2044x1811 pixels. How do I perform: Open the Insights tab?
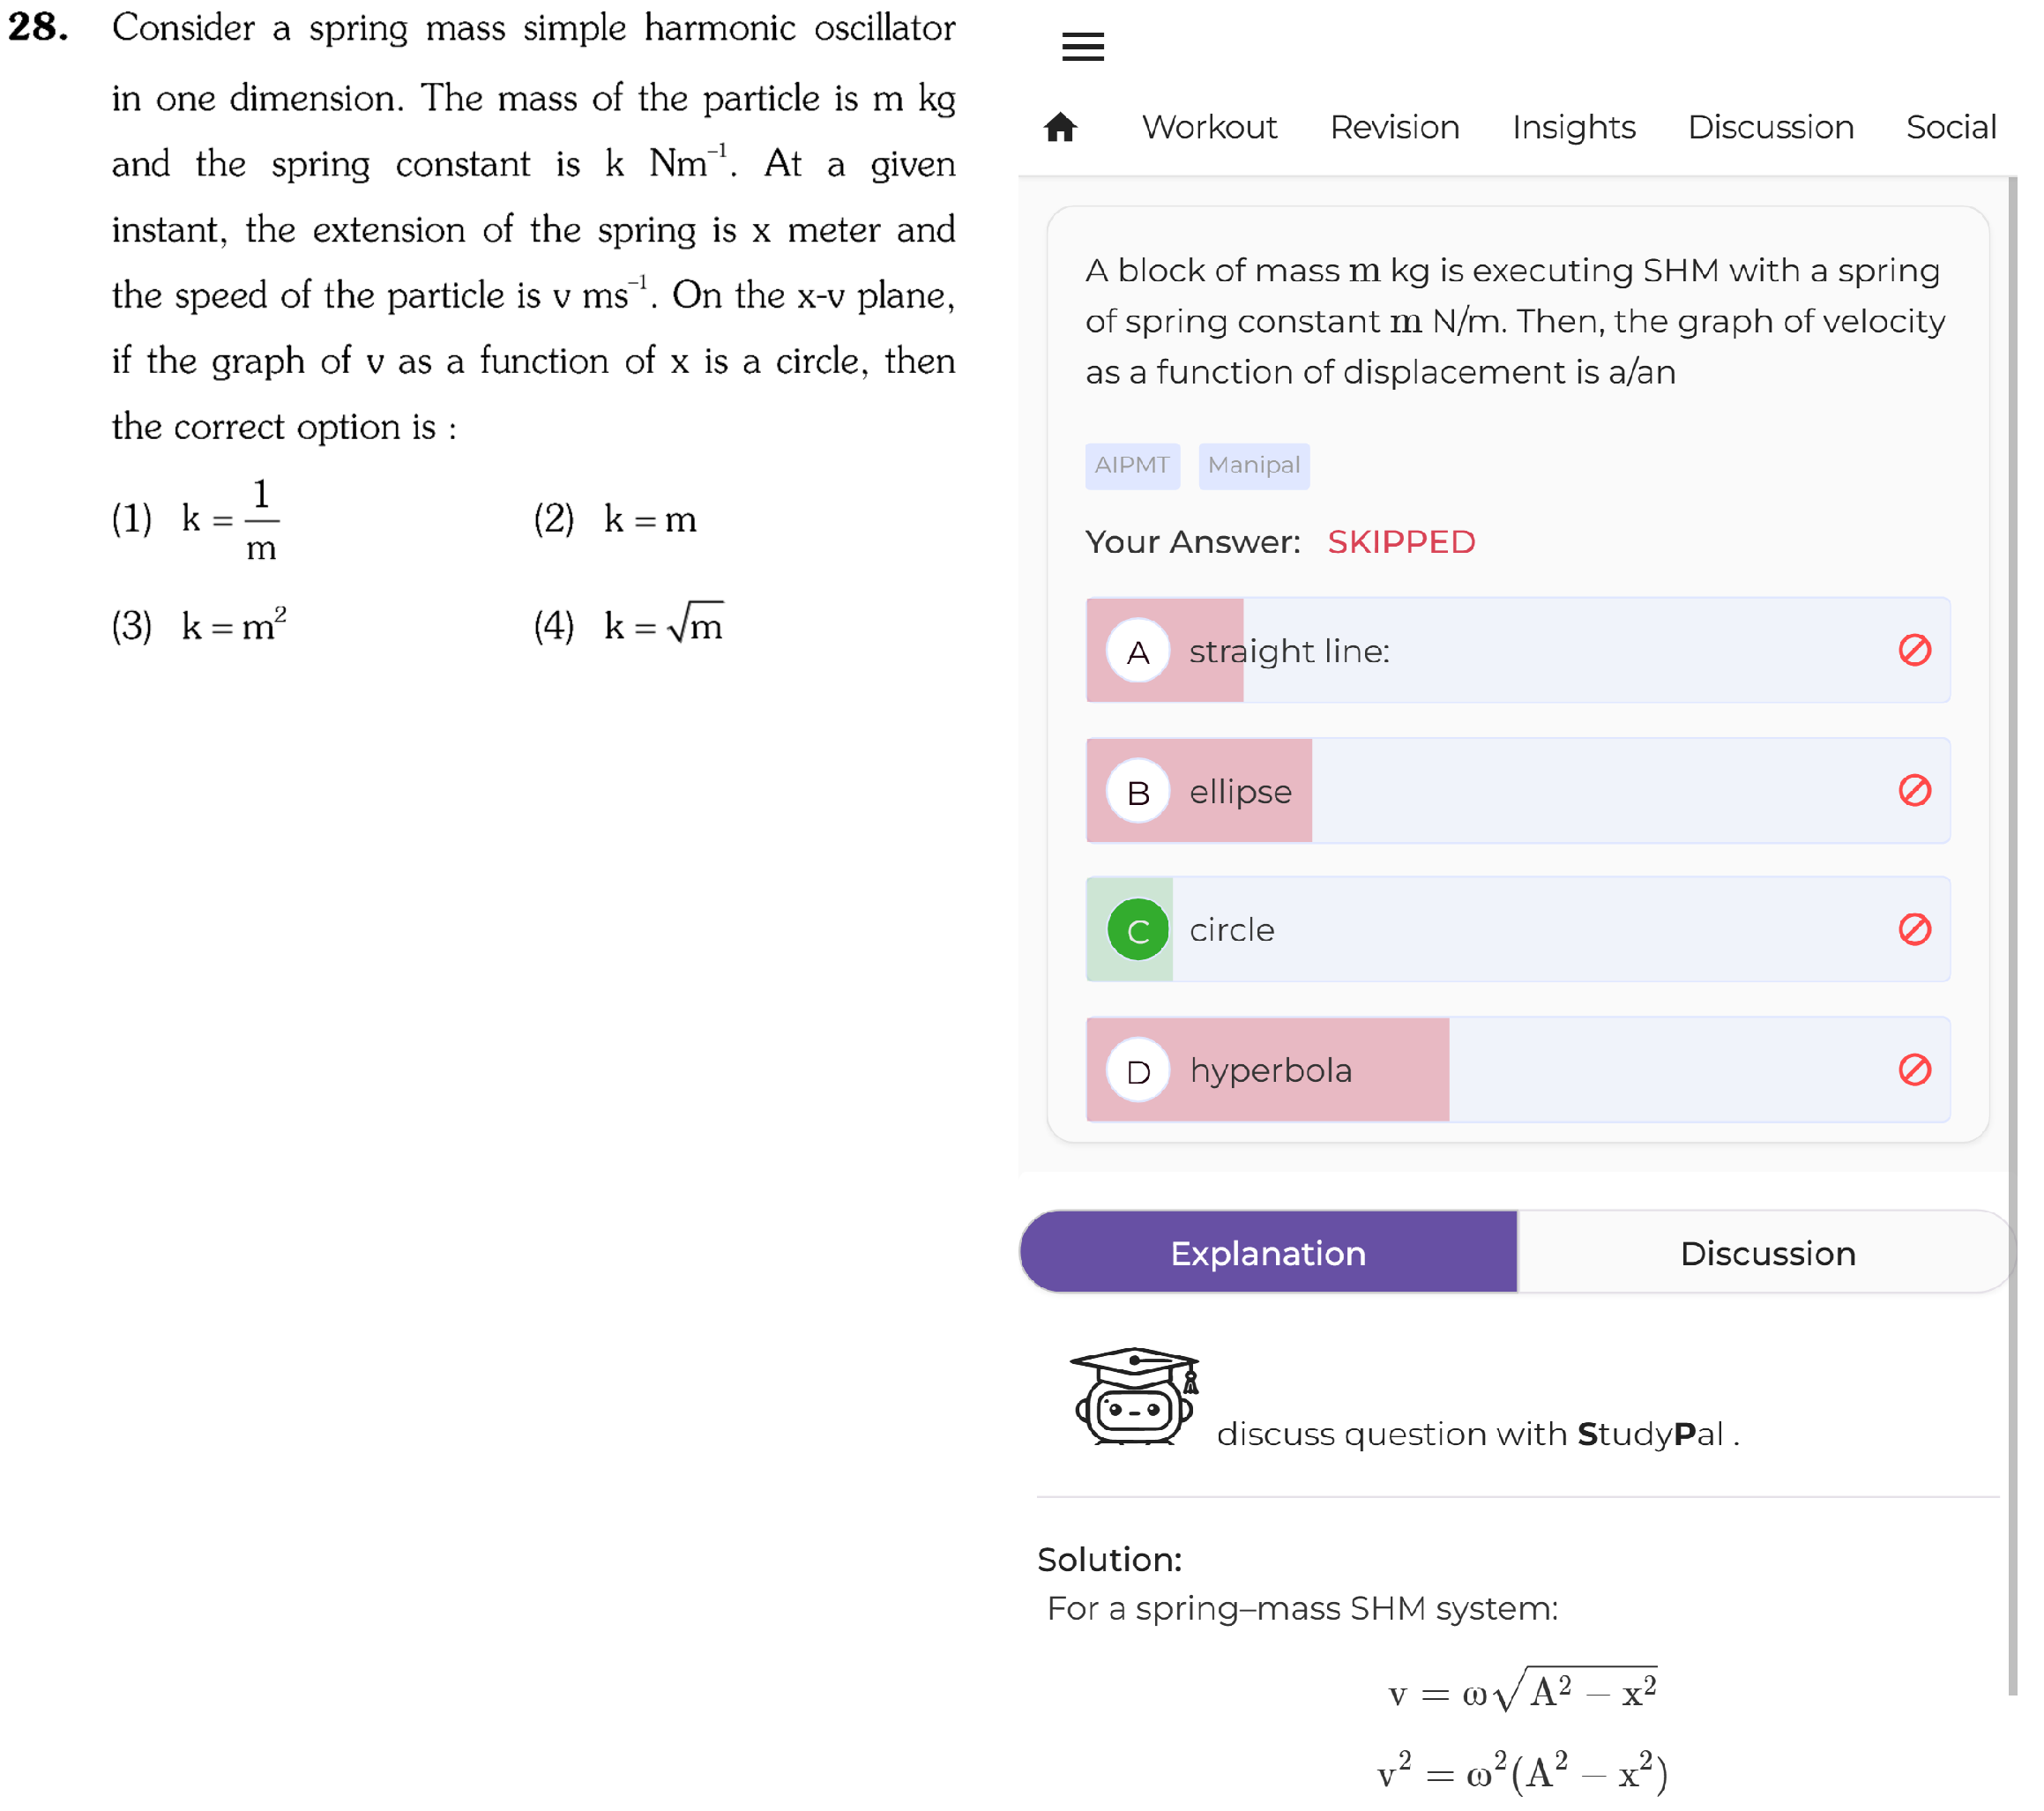[1573, 127]
